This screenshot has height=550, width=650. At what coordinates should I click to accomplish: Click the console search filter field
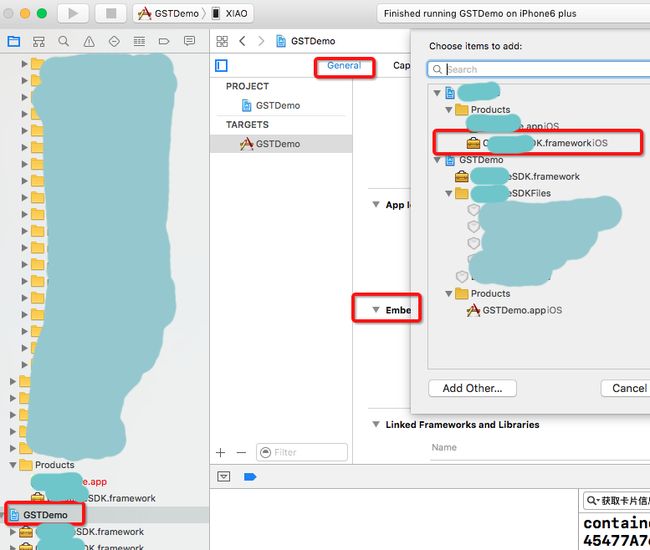(x=616, y=501)
